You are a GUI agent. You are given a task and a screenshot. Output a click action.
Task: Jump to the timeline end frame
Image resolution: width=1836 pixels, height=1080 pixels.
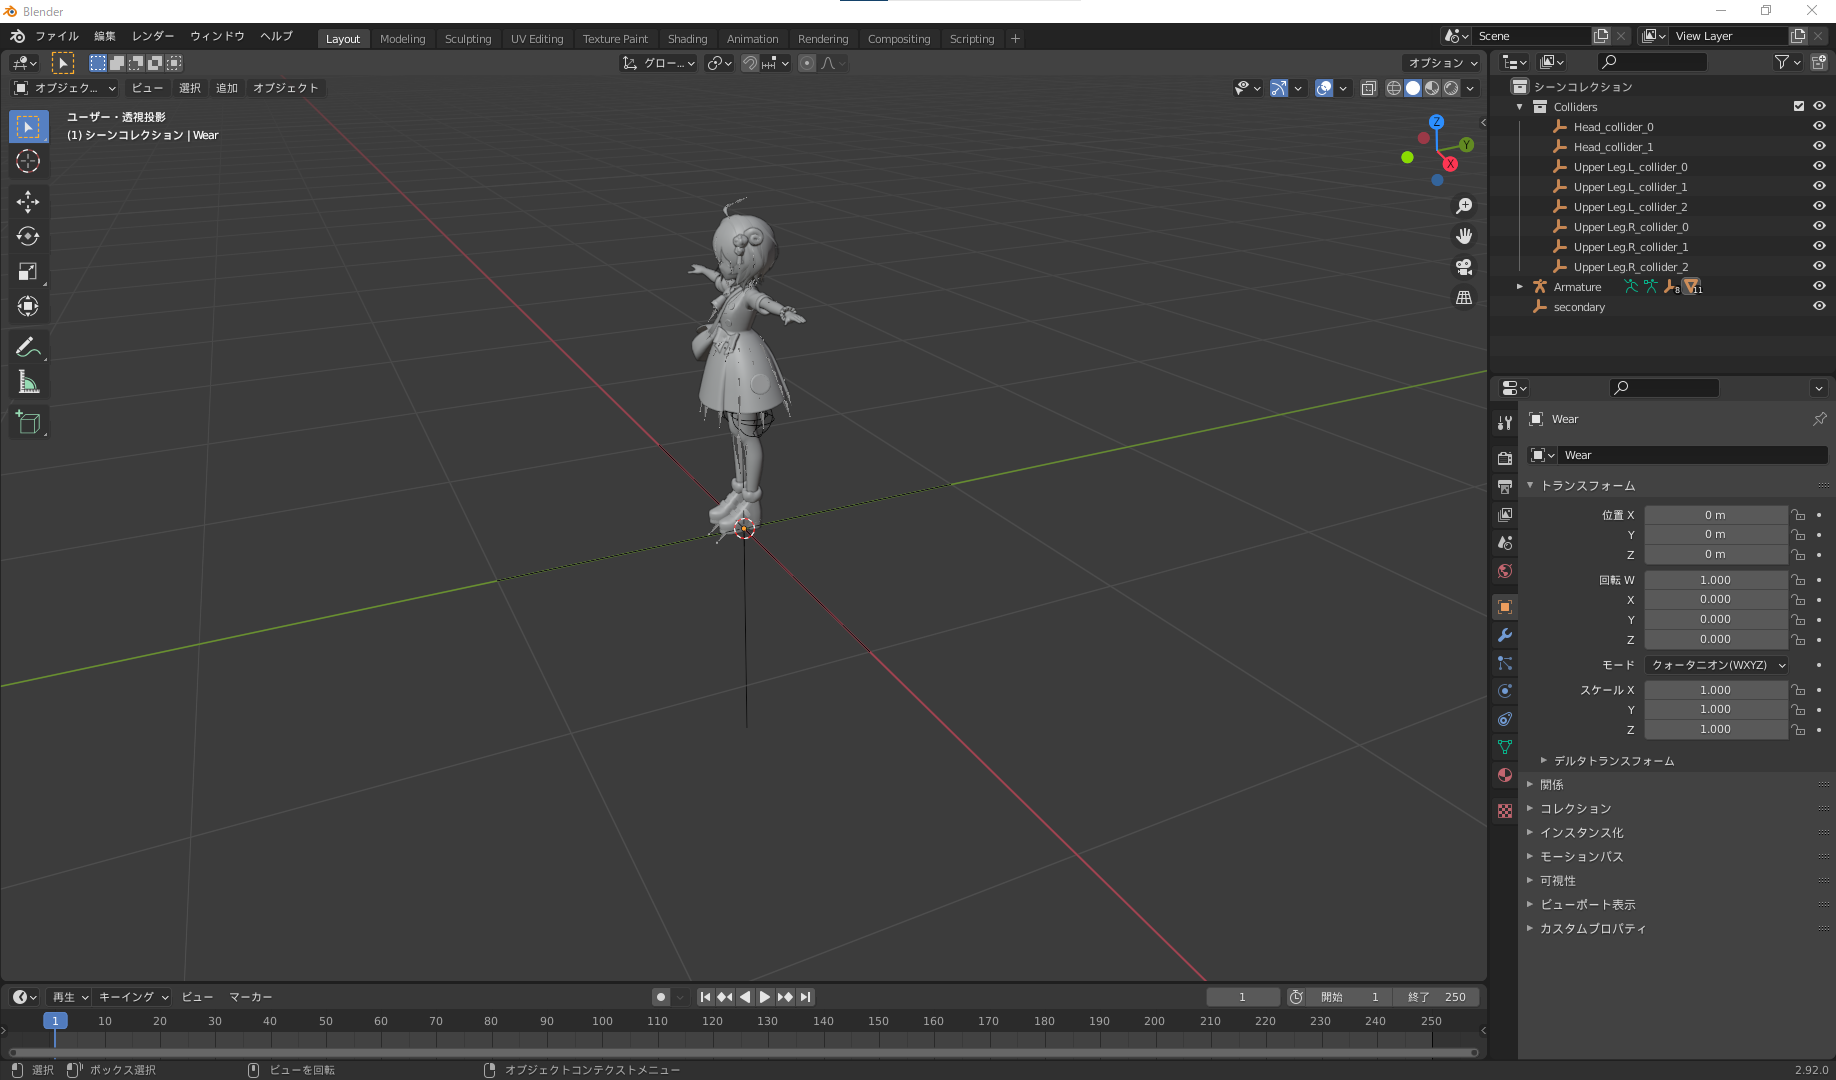(805, 997)
